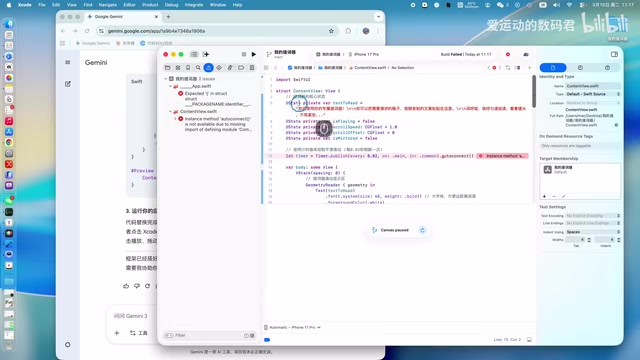
Task: Open the Text Encoding dropdown
Action: (x=593, y=216)
